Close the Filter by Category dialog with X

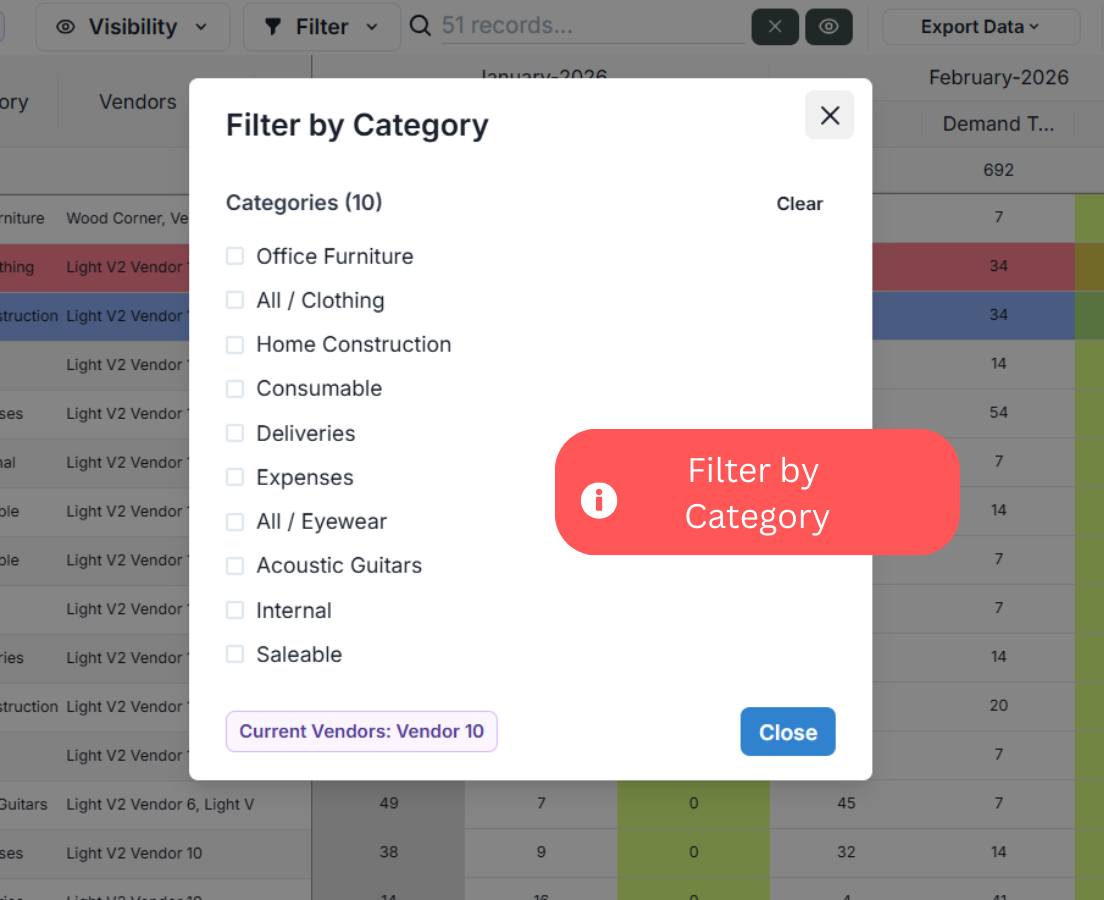[x=829, y=115]
